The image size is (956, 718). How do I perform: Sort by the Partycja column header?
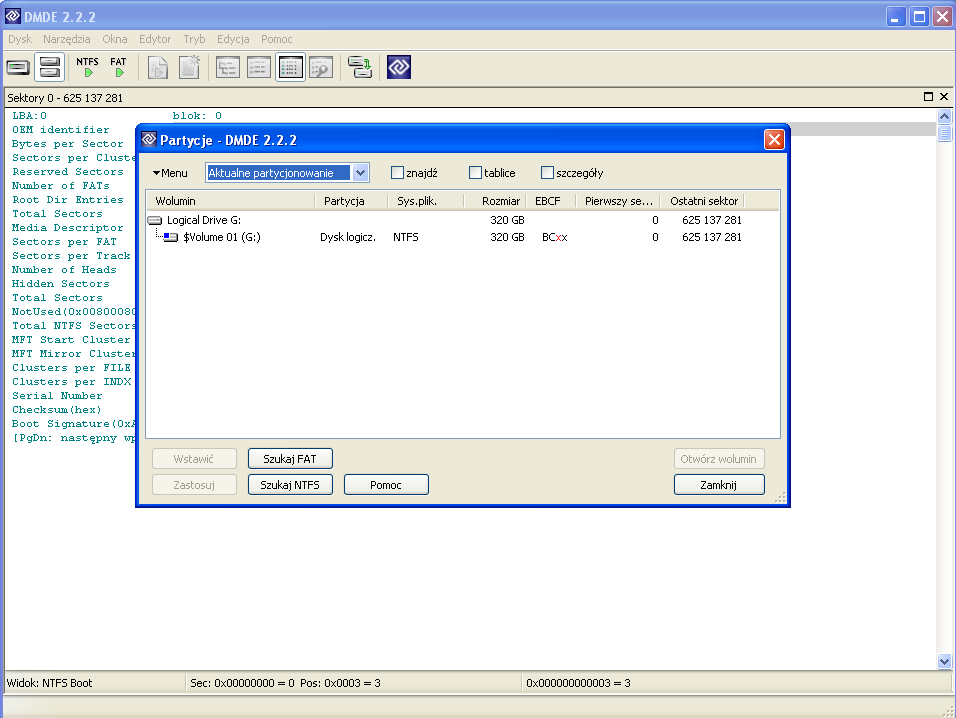click(x=351, y=201)
